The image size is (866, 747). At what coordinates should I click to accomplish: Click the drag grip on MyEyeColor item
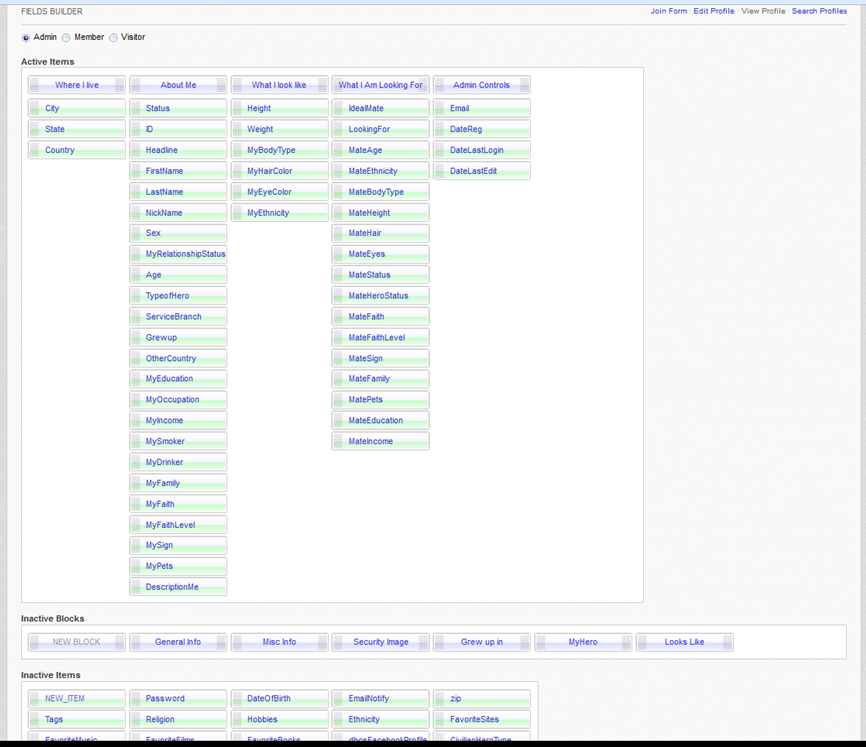coord(238,192)
